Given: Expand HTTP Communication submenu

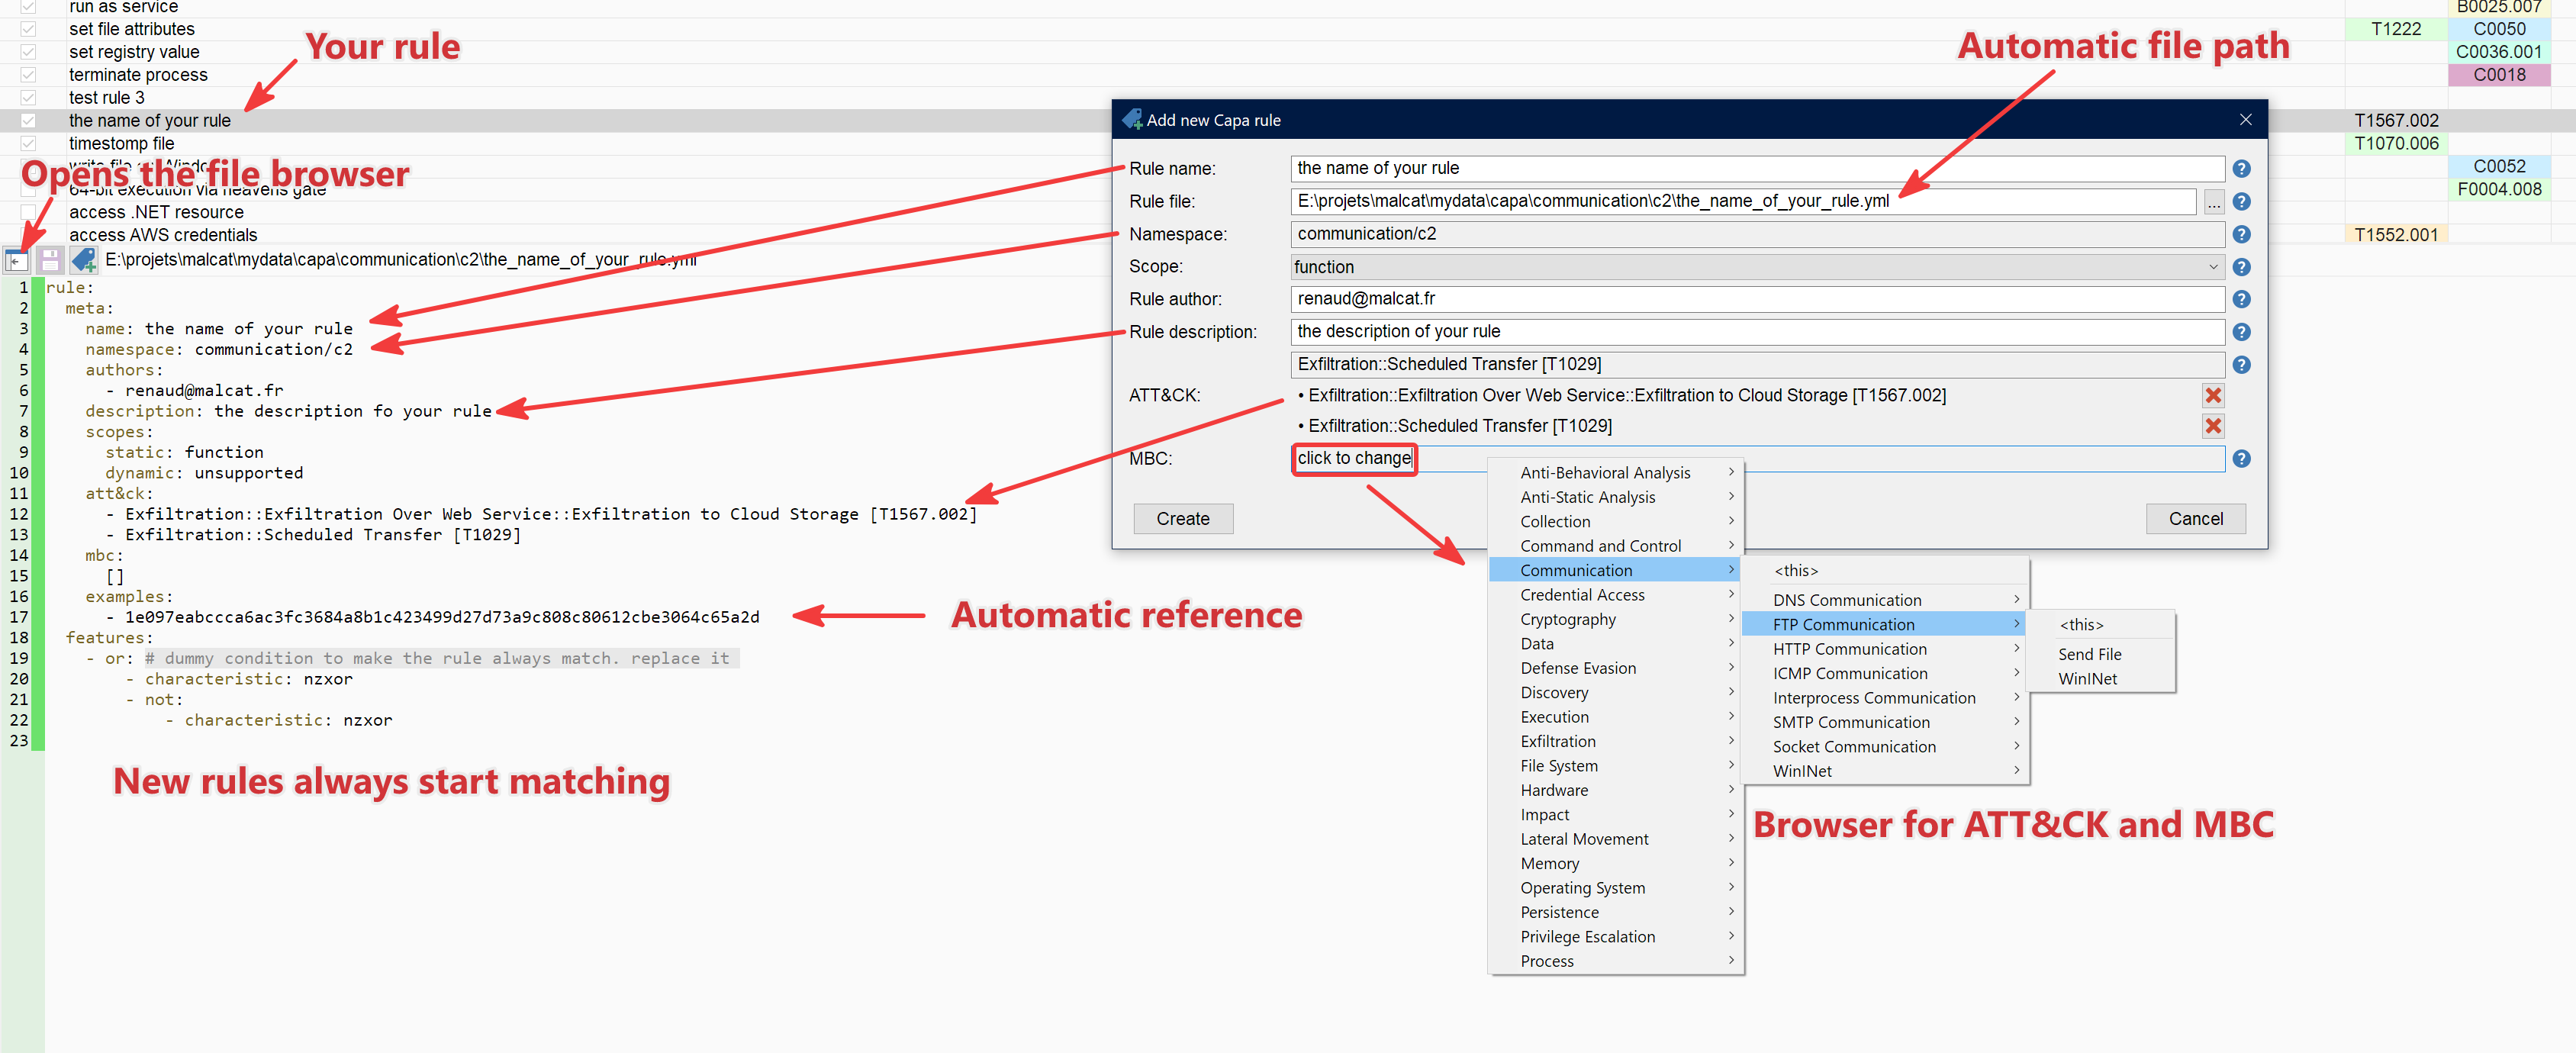Looking at the screenshot, I should tap(1885, 649).
